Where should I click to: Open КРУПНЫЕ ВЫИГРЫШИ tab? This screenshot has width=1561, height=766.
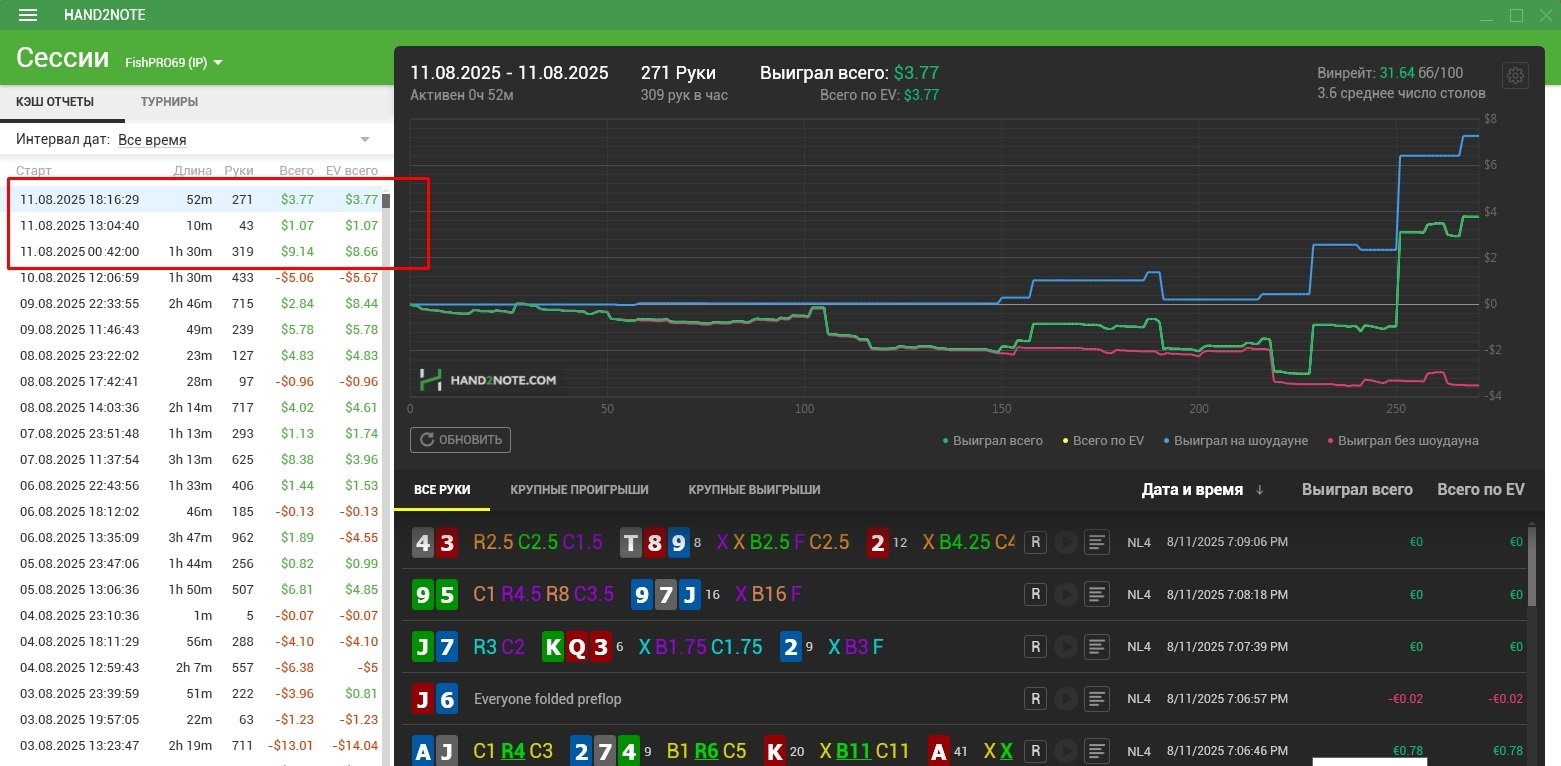pyautogui.click(x=754, y=489)
